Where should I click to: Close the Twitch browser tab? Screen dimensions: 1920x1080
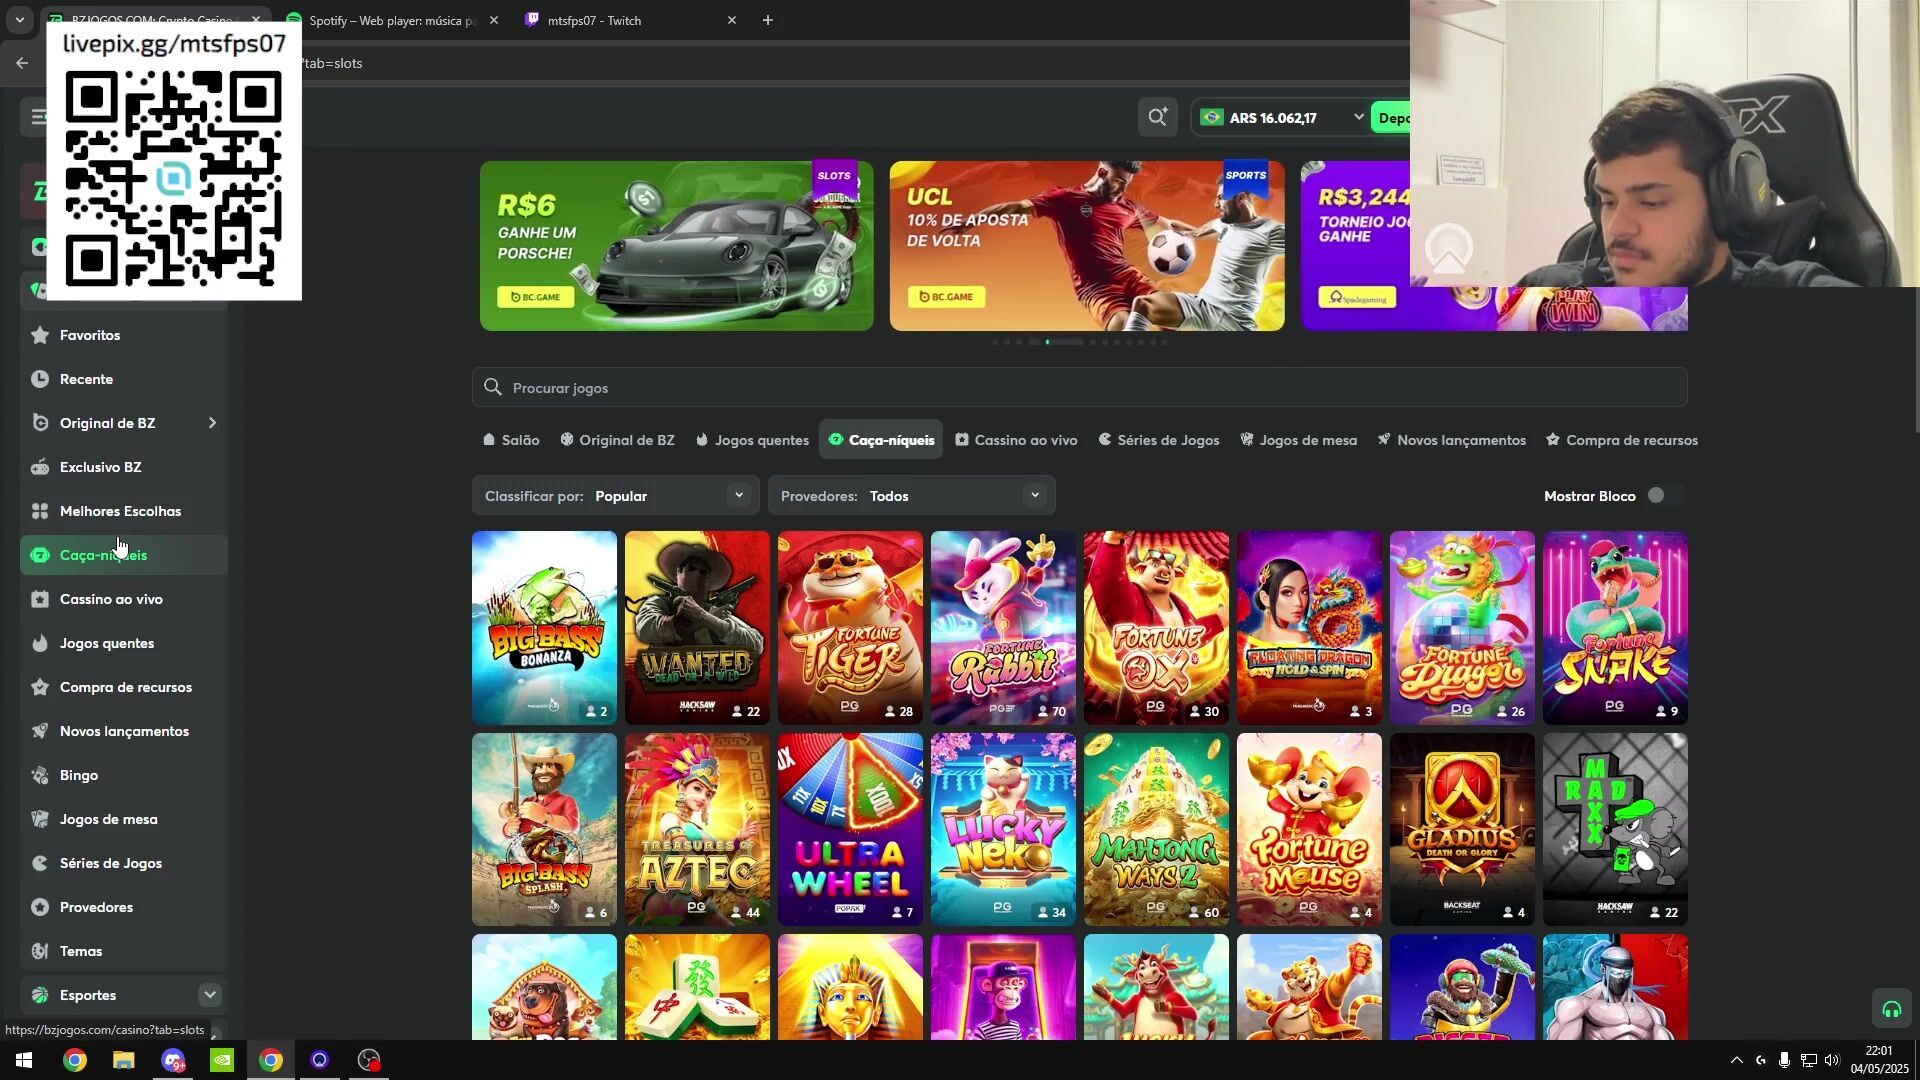732,20
